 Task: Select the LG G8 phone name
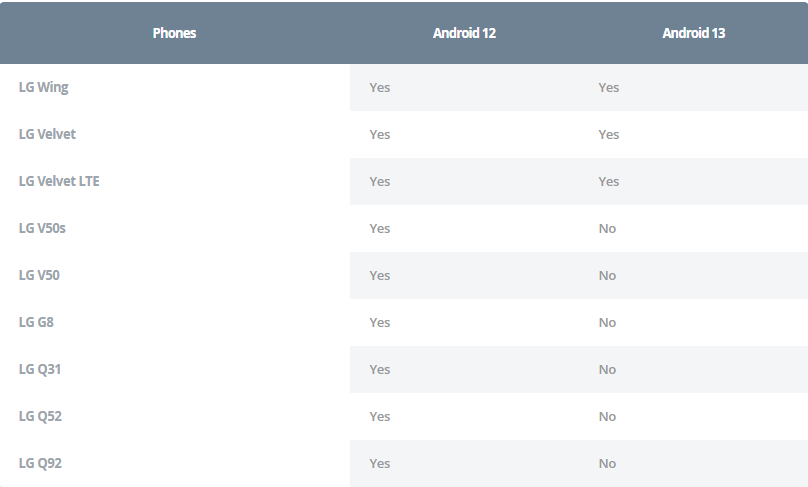coord(36,322)
